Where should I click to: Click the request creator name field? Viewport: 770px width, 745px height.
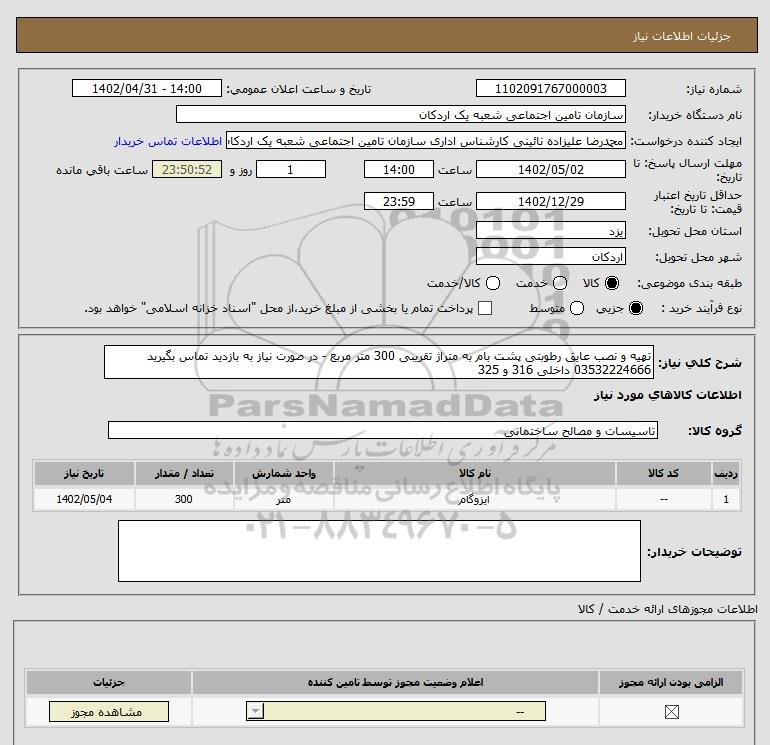coord(426,141)
